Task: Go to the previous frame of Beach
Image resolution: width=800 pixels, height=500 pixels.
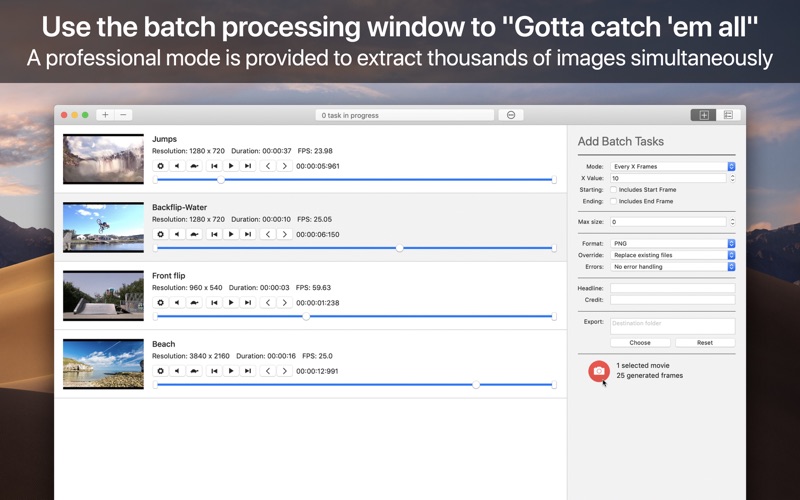Action: pyautogui.click(x=268, y=371)
